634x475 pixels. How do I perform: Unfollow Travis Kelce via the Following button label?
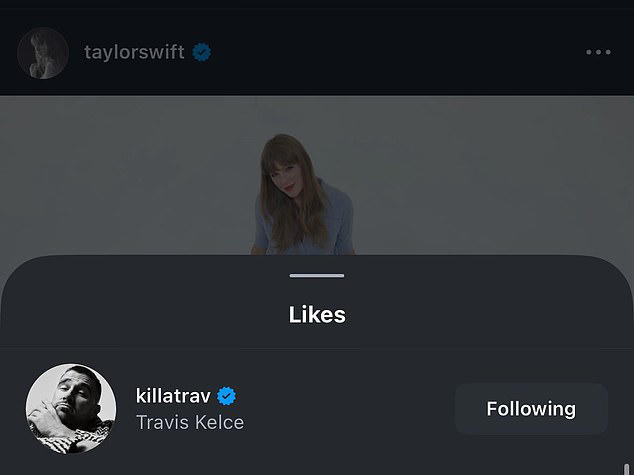[x=531, y=408]
